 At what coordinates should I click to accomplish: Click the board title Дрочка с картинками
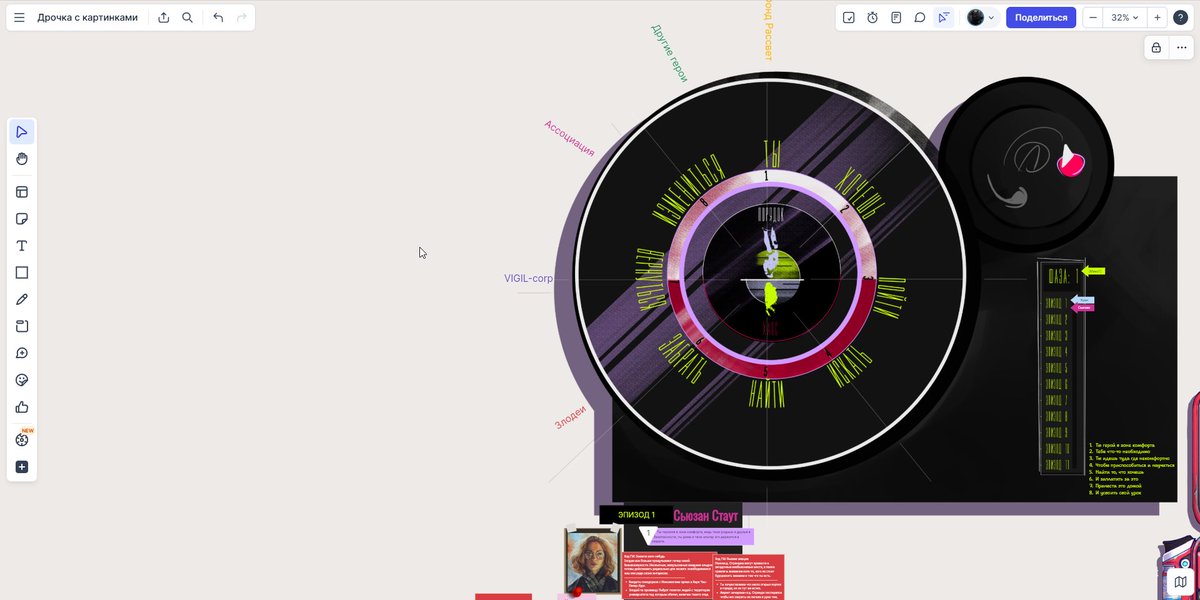click(x=88, y=18)
